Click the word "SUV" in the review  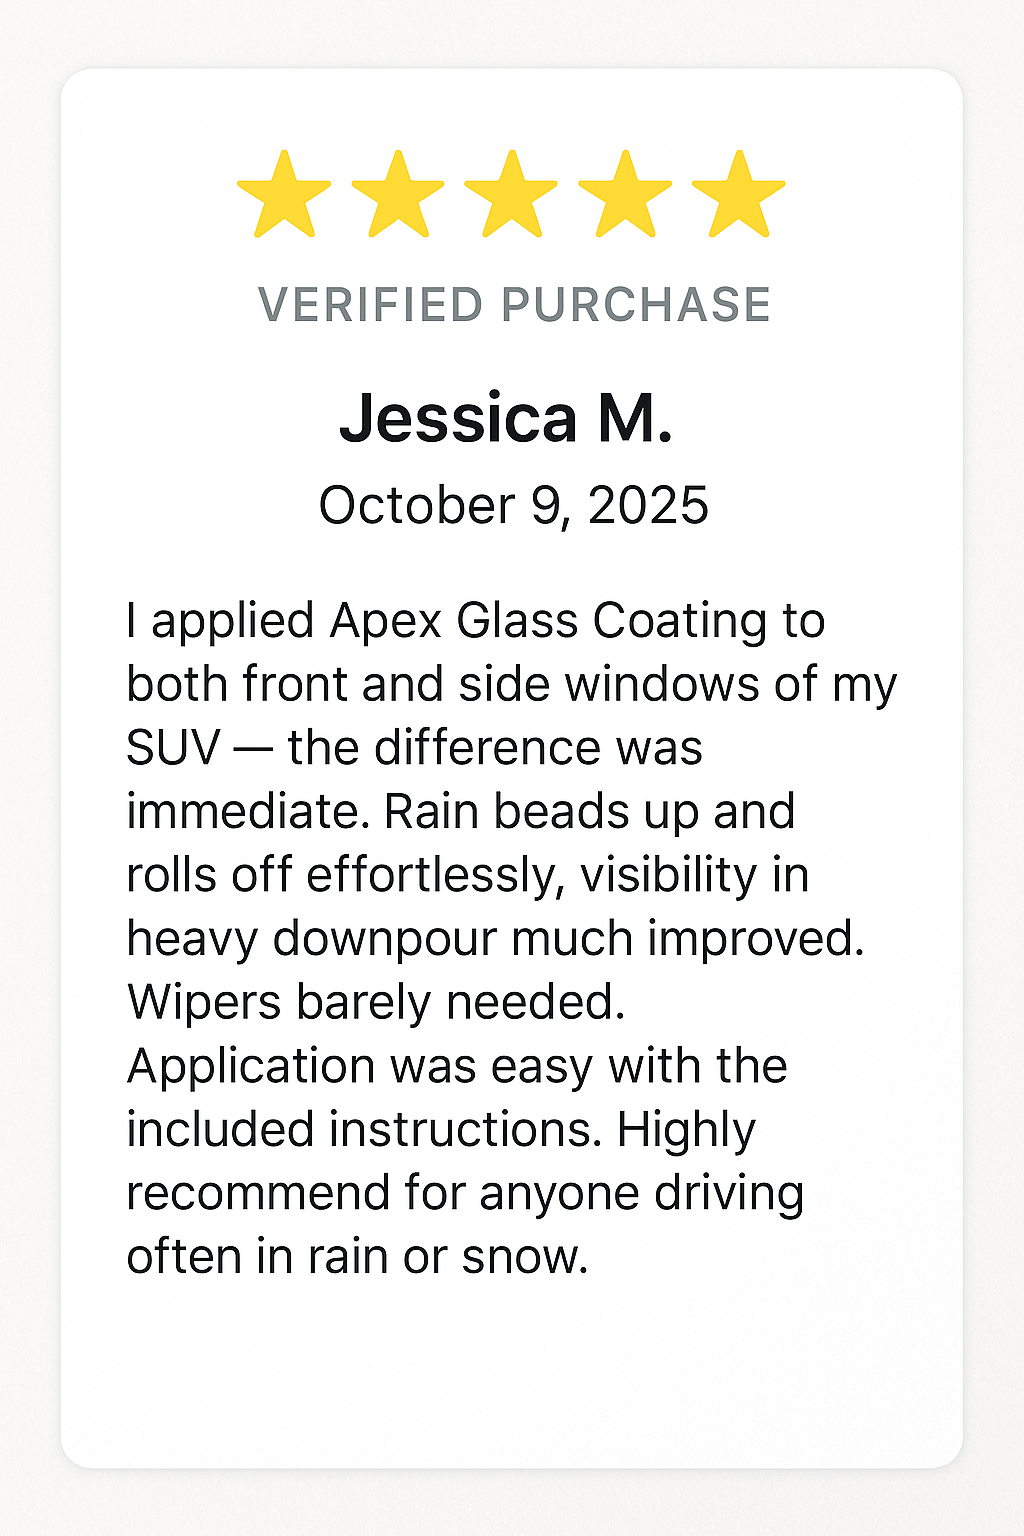click(172, 748)
